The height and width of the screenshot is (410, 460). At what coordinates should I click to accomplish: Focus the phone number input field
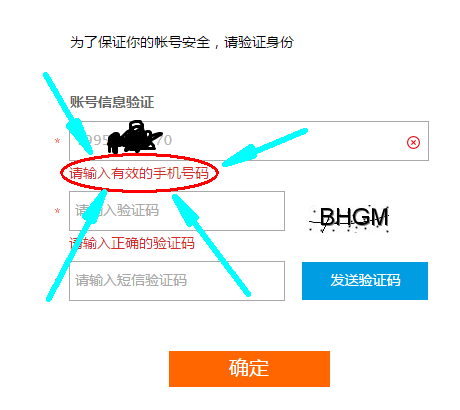[249, 141]
